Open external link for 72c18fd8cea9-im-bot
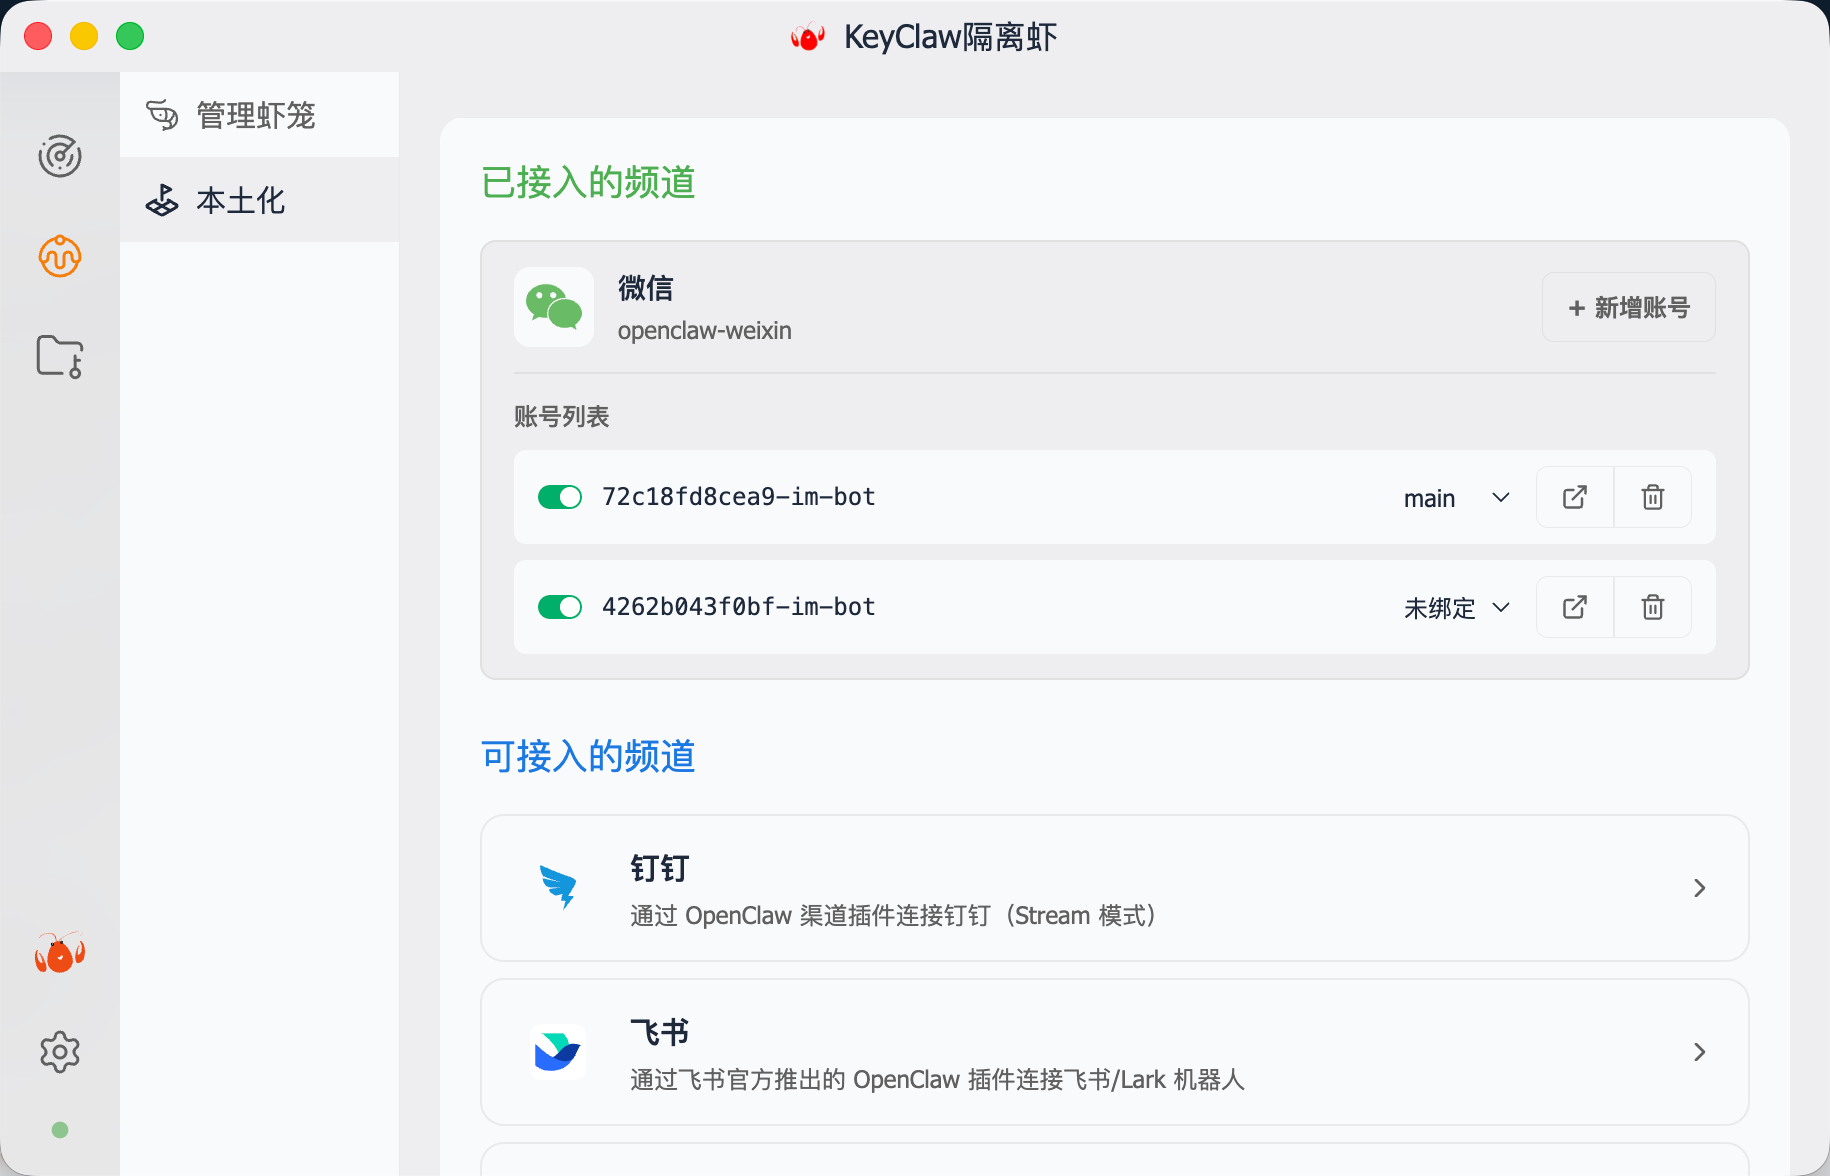Screen dimensions: 1830x1176 tap(1575, 497)
